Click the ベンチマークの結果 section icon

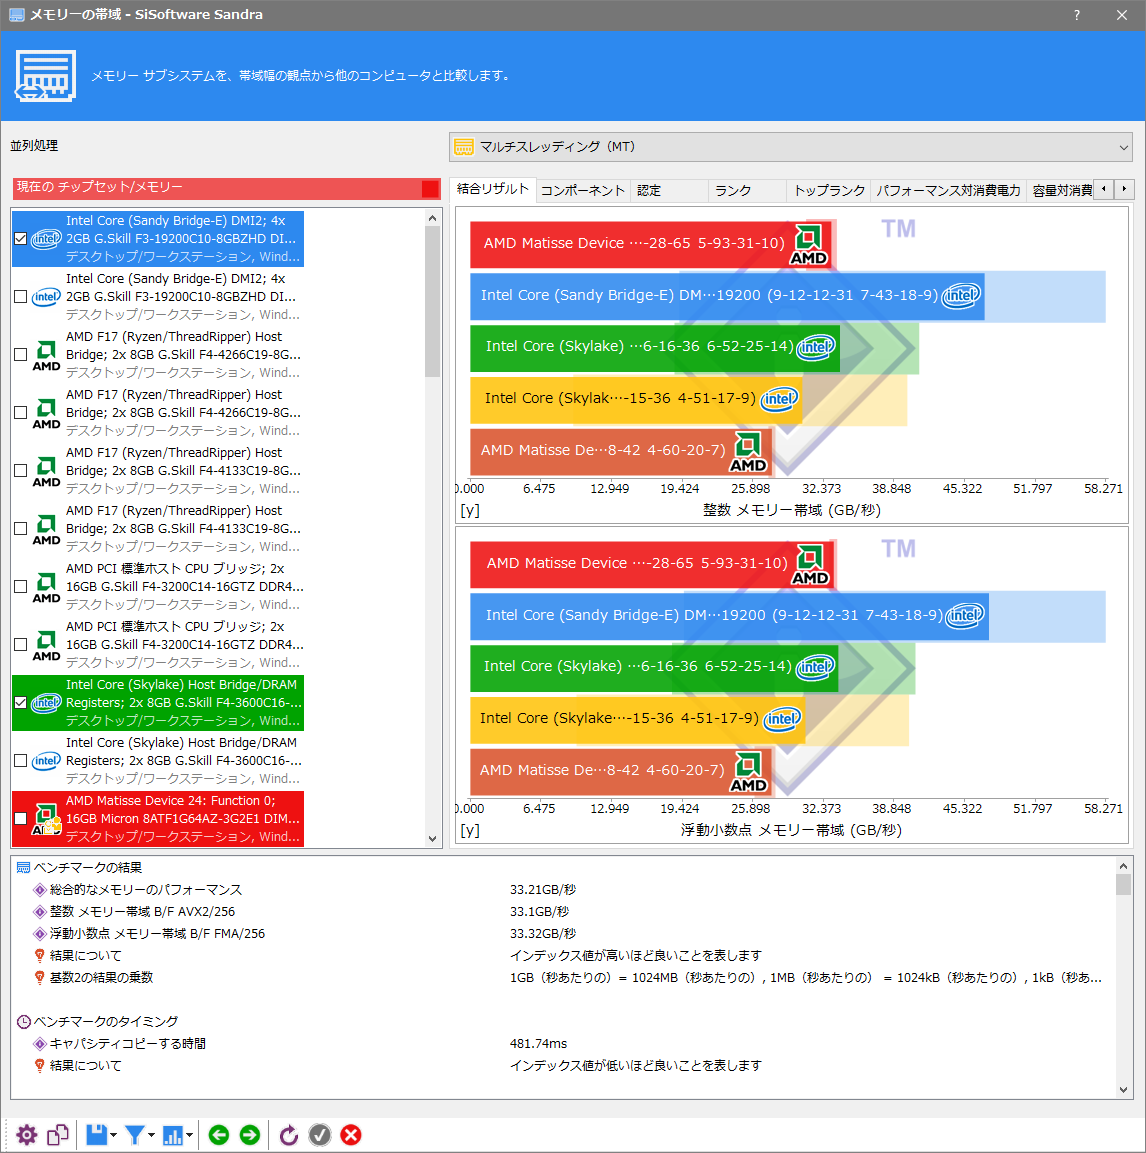(x=24, y=868)
